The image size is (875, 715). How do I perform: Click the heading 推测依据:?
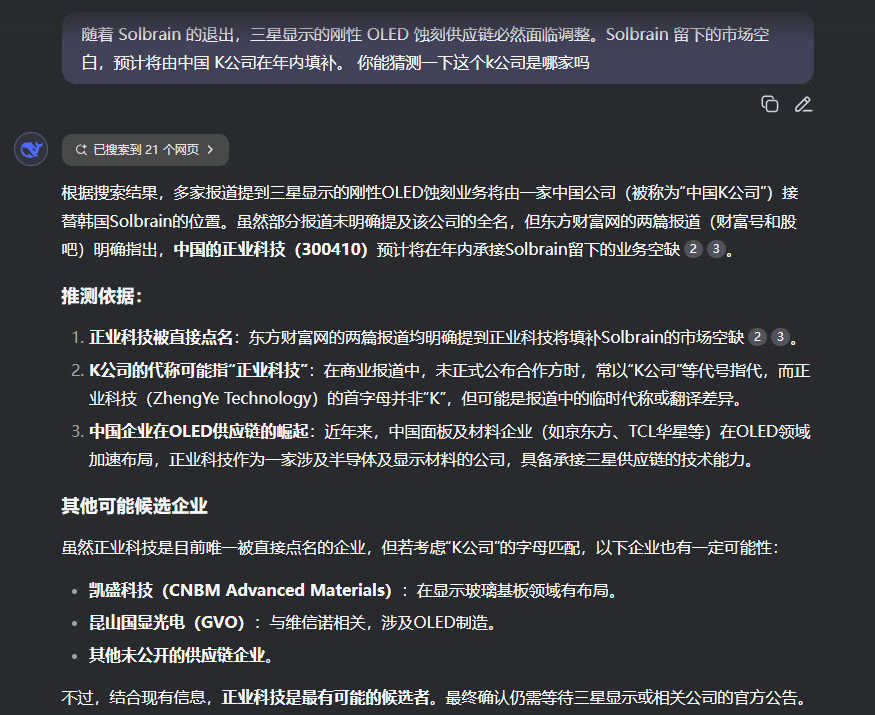102,296
